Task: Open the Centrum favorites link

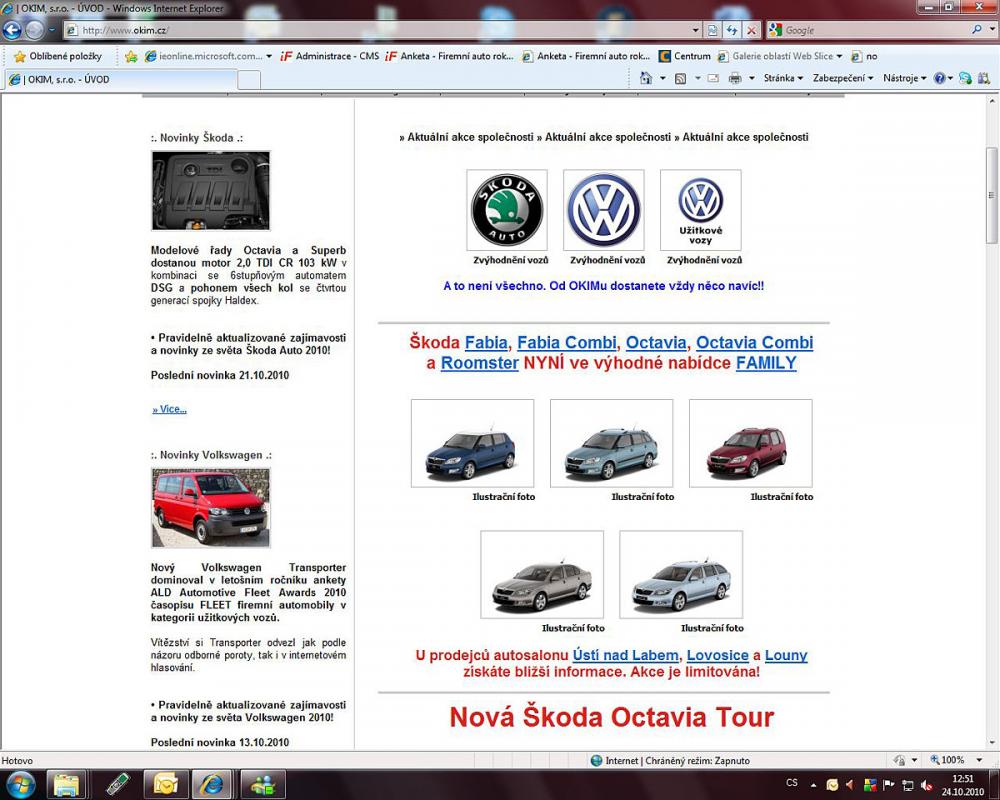Action: (x=685, y=56)
